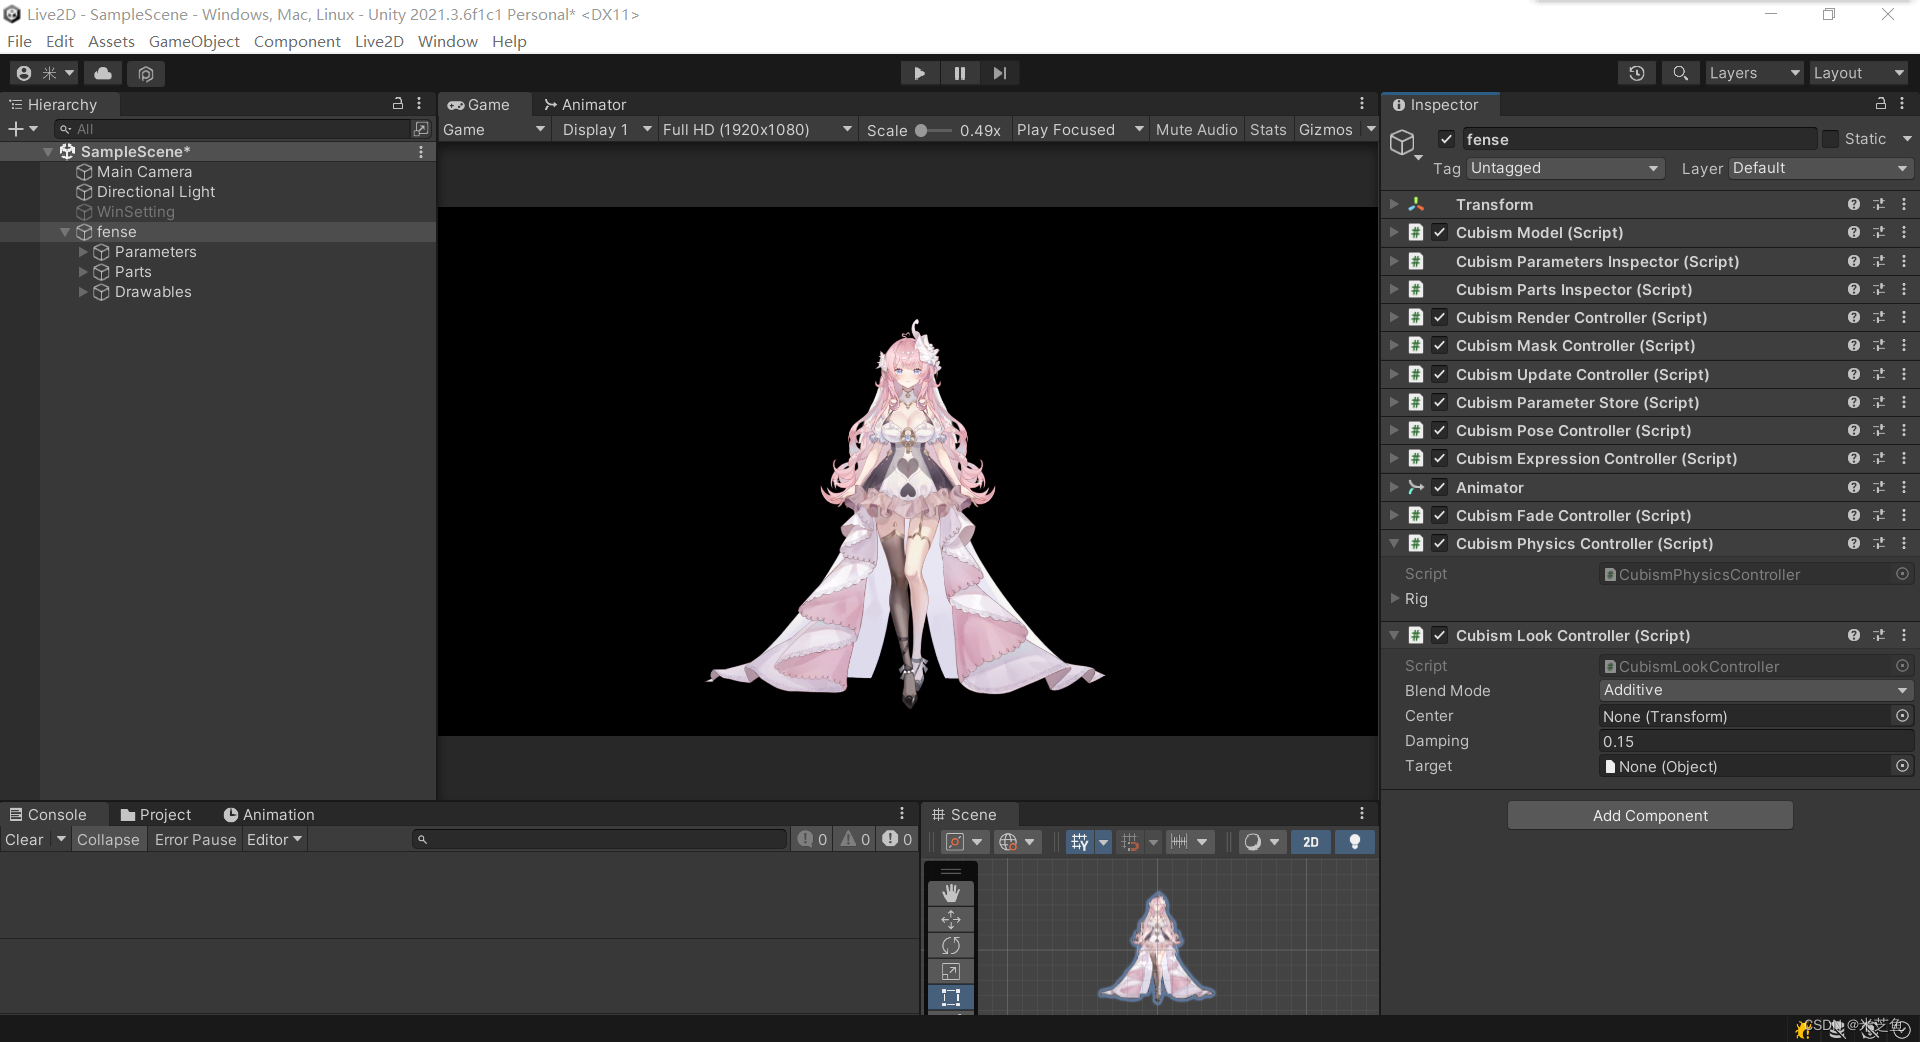Expand the Rig property foldout
This screenshot has height=1042, width=1920.
pos(1395,598)
